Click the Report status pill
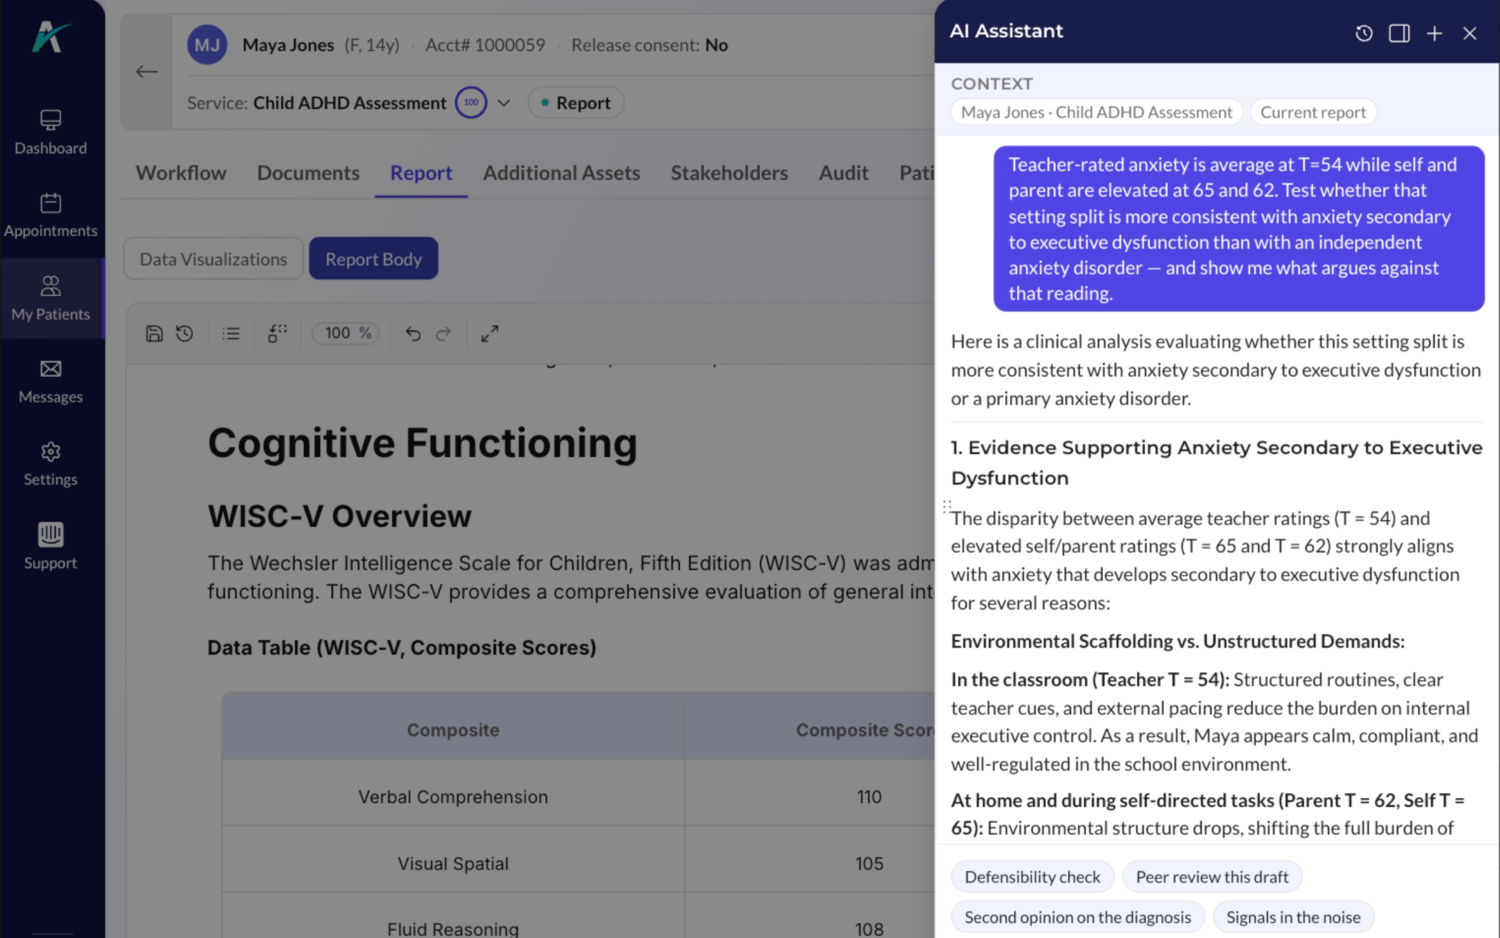The width and height of the screenshot is (1500, 938). [576, 103]
